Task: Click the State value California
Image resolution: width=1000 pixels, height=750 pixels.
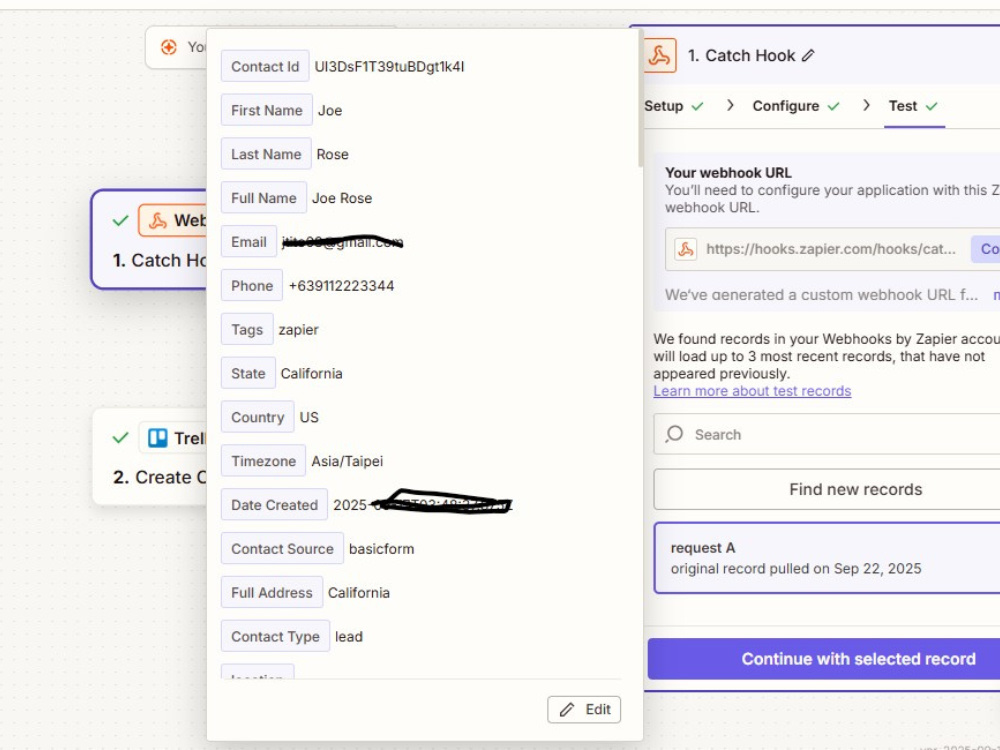Action: (x=311, y=374)
